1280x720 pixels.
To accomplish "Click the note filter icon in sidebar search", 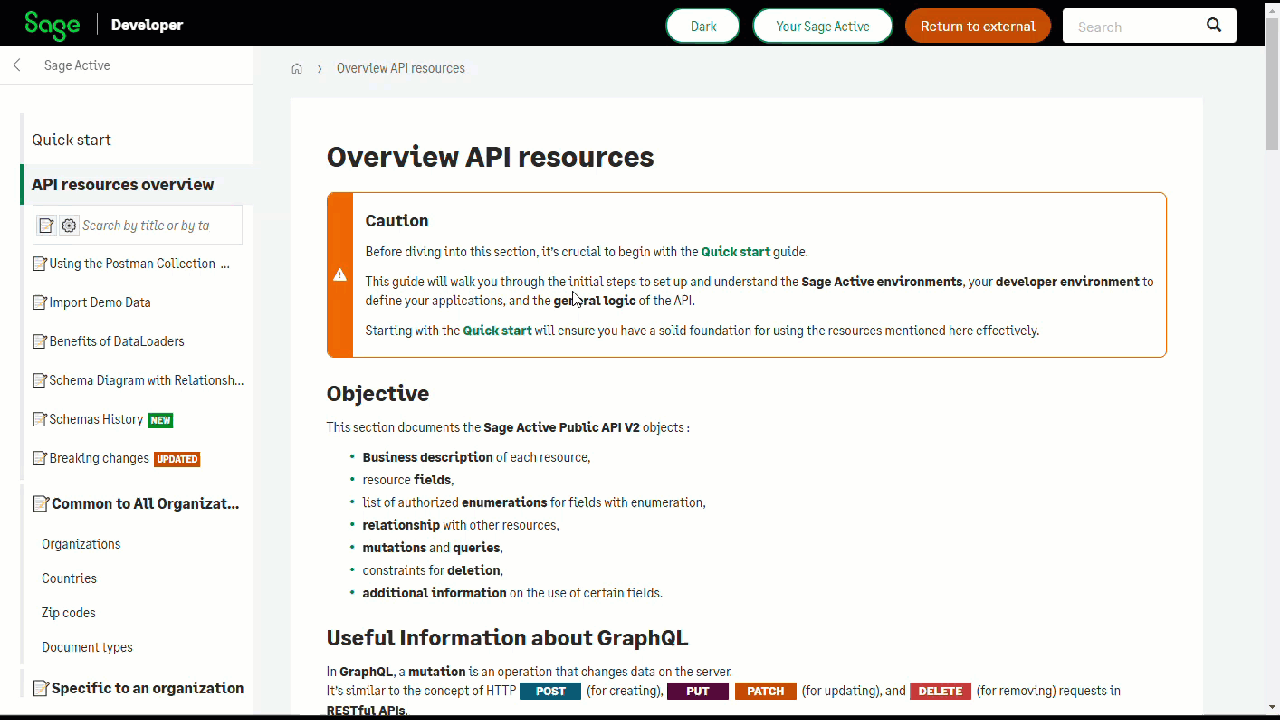I will tap(46, 225).
